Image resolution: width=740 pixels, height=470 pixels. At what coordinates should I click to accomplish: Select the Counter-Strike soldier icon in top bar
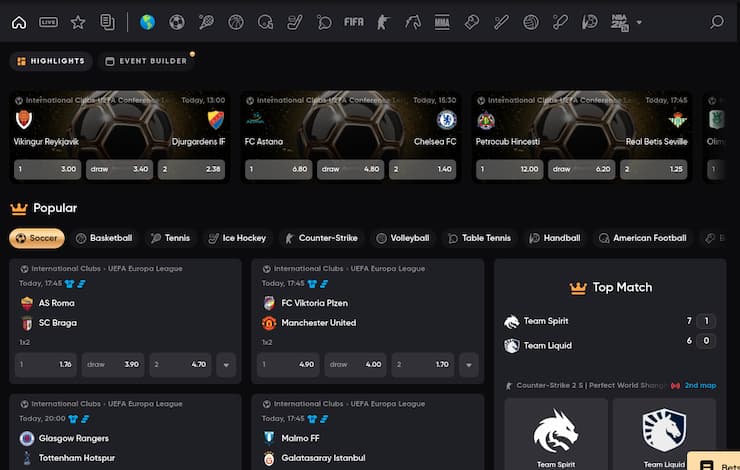point(383,22)
